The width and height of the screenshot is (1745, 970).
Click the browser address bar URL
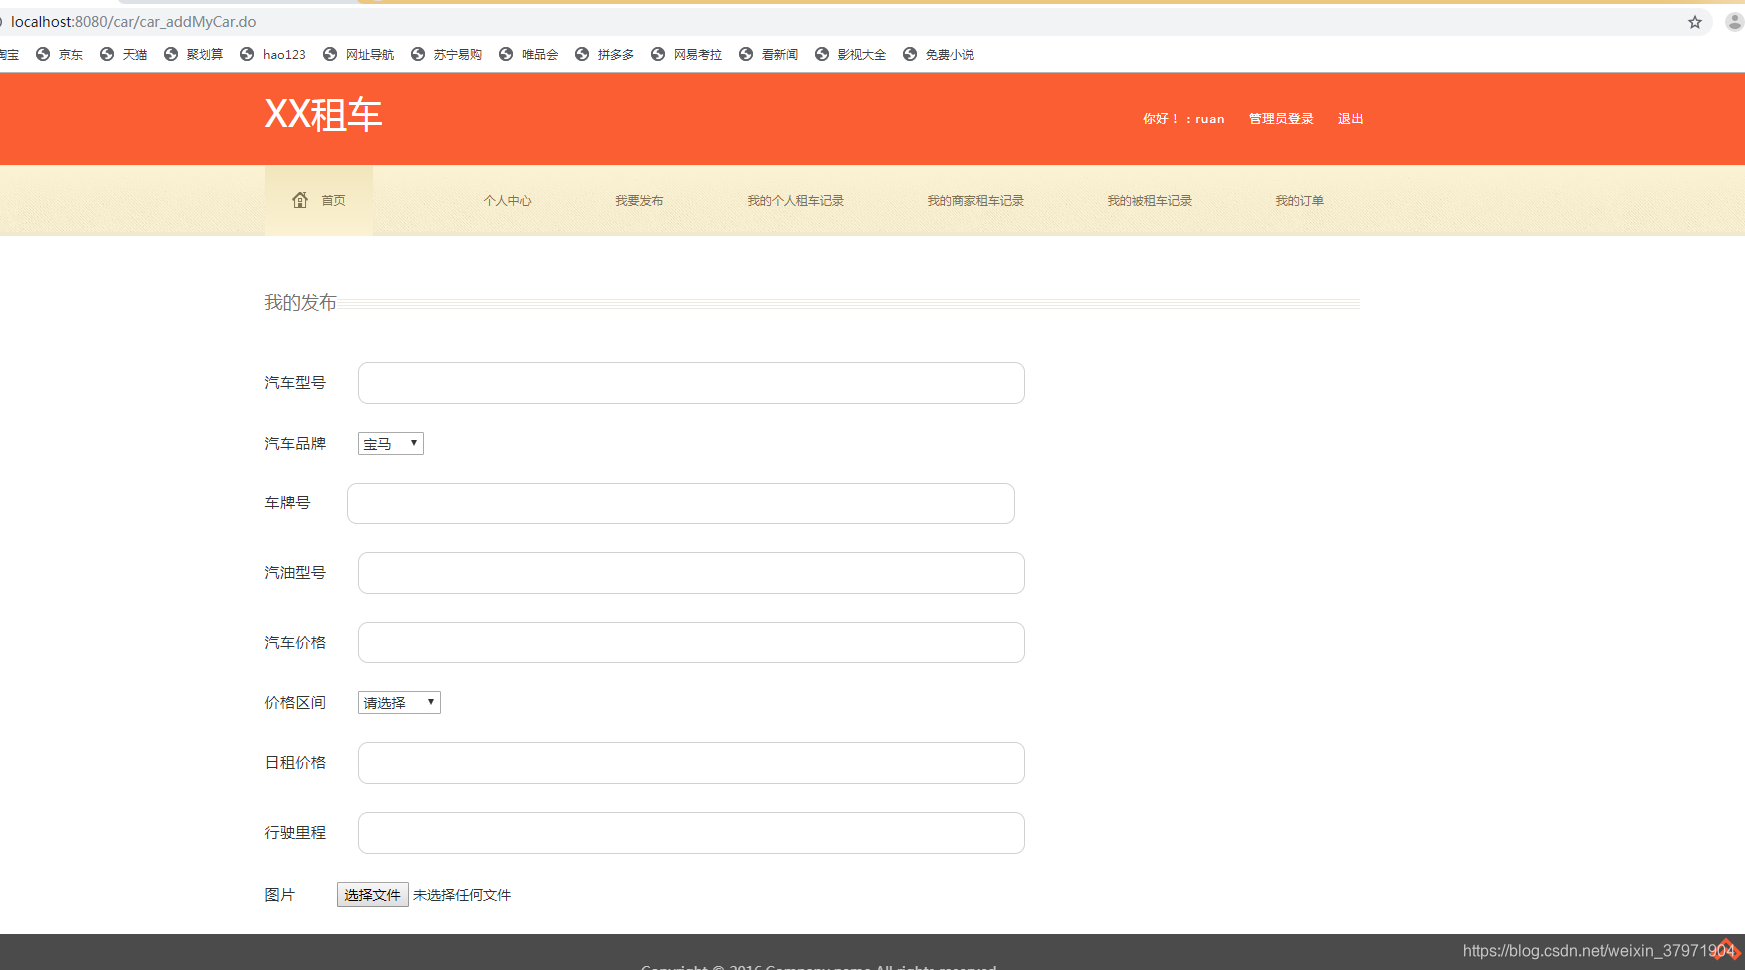point(134,22)
